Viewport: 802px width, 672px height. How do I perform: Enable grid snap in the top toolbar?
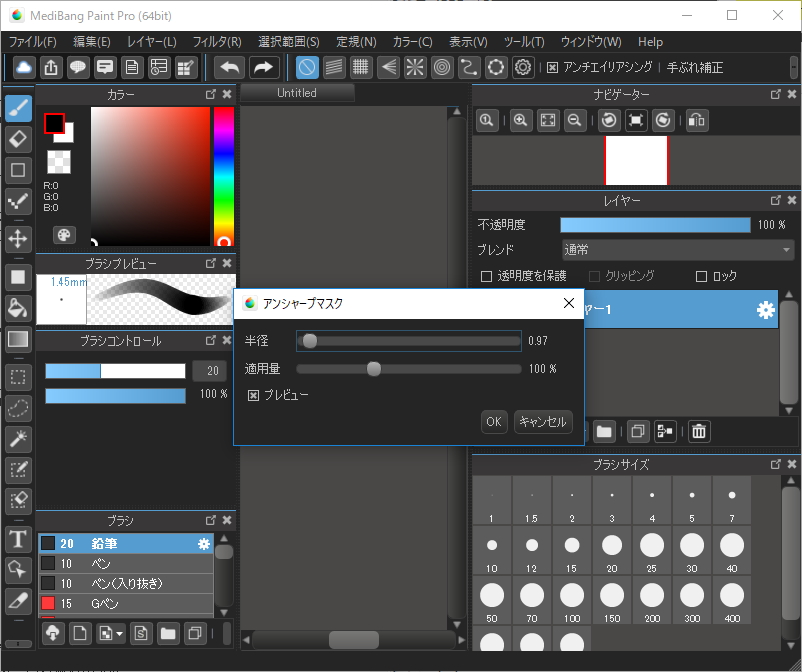pos(360,67)
